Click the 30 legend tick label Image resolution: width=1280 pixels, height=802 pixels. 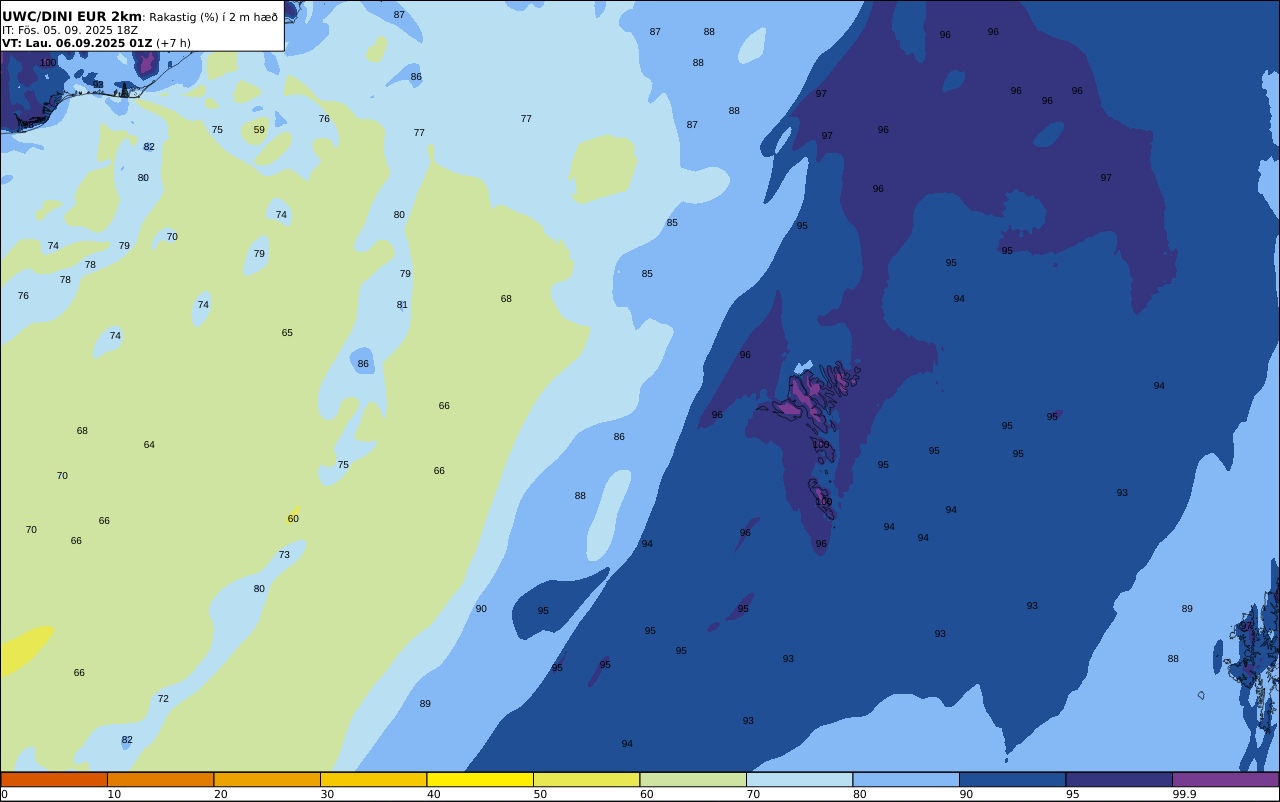327,794
